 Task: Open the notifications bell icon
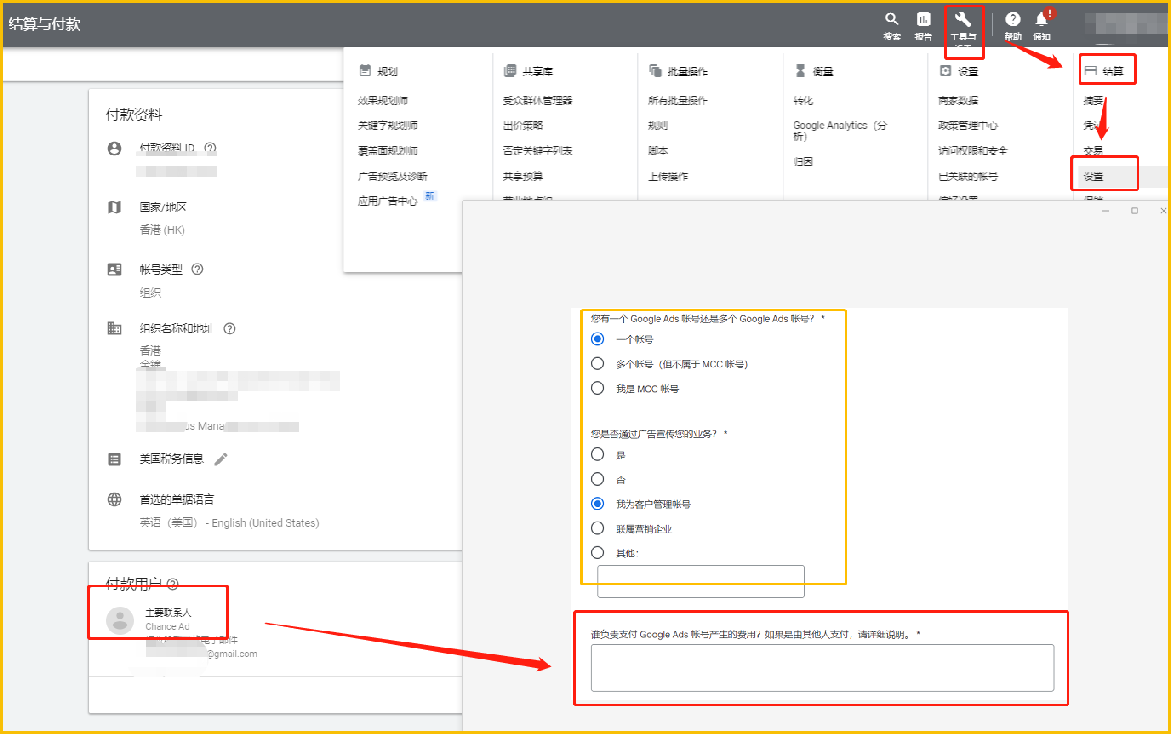1041,20
